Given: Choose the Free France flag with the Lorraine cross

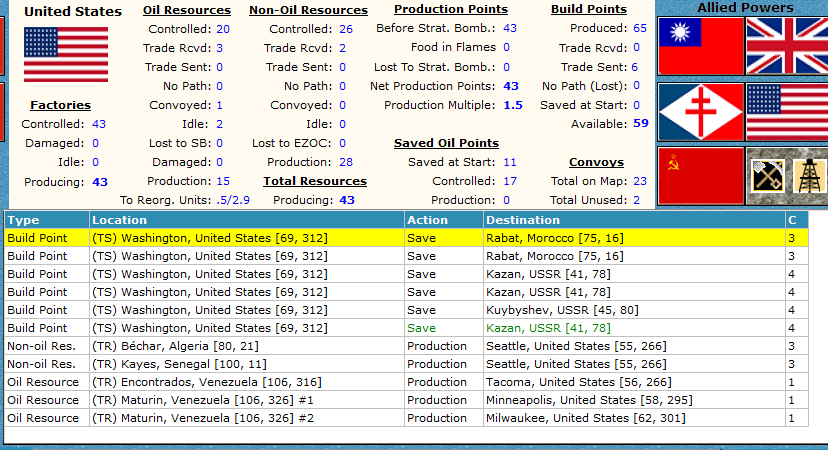Looking at the screenshot, I should coord(701,112).
